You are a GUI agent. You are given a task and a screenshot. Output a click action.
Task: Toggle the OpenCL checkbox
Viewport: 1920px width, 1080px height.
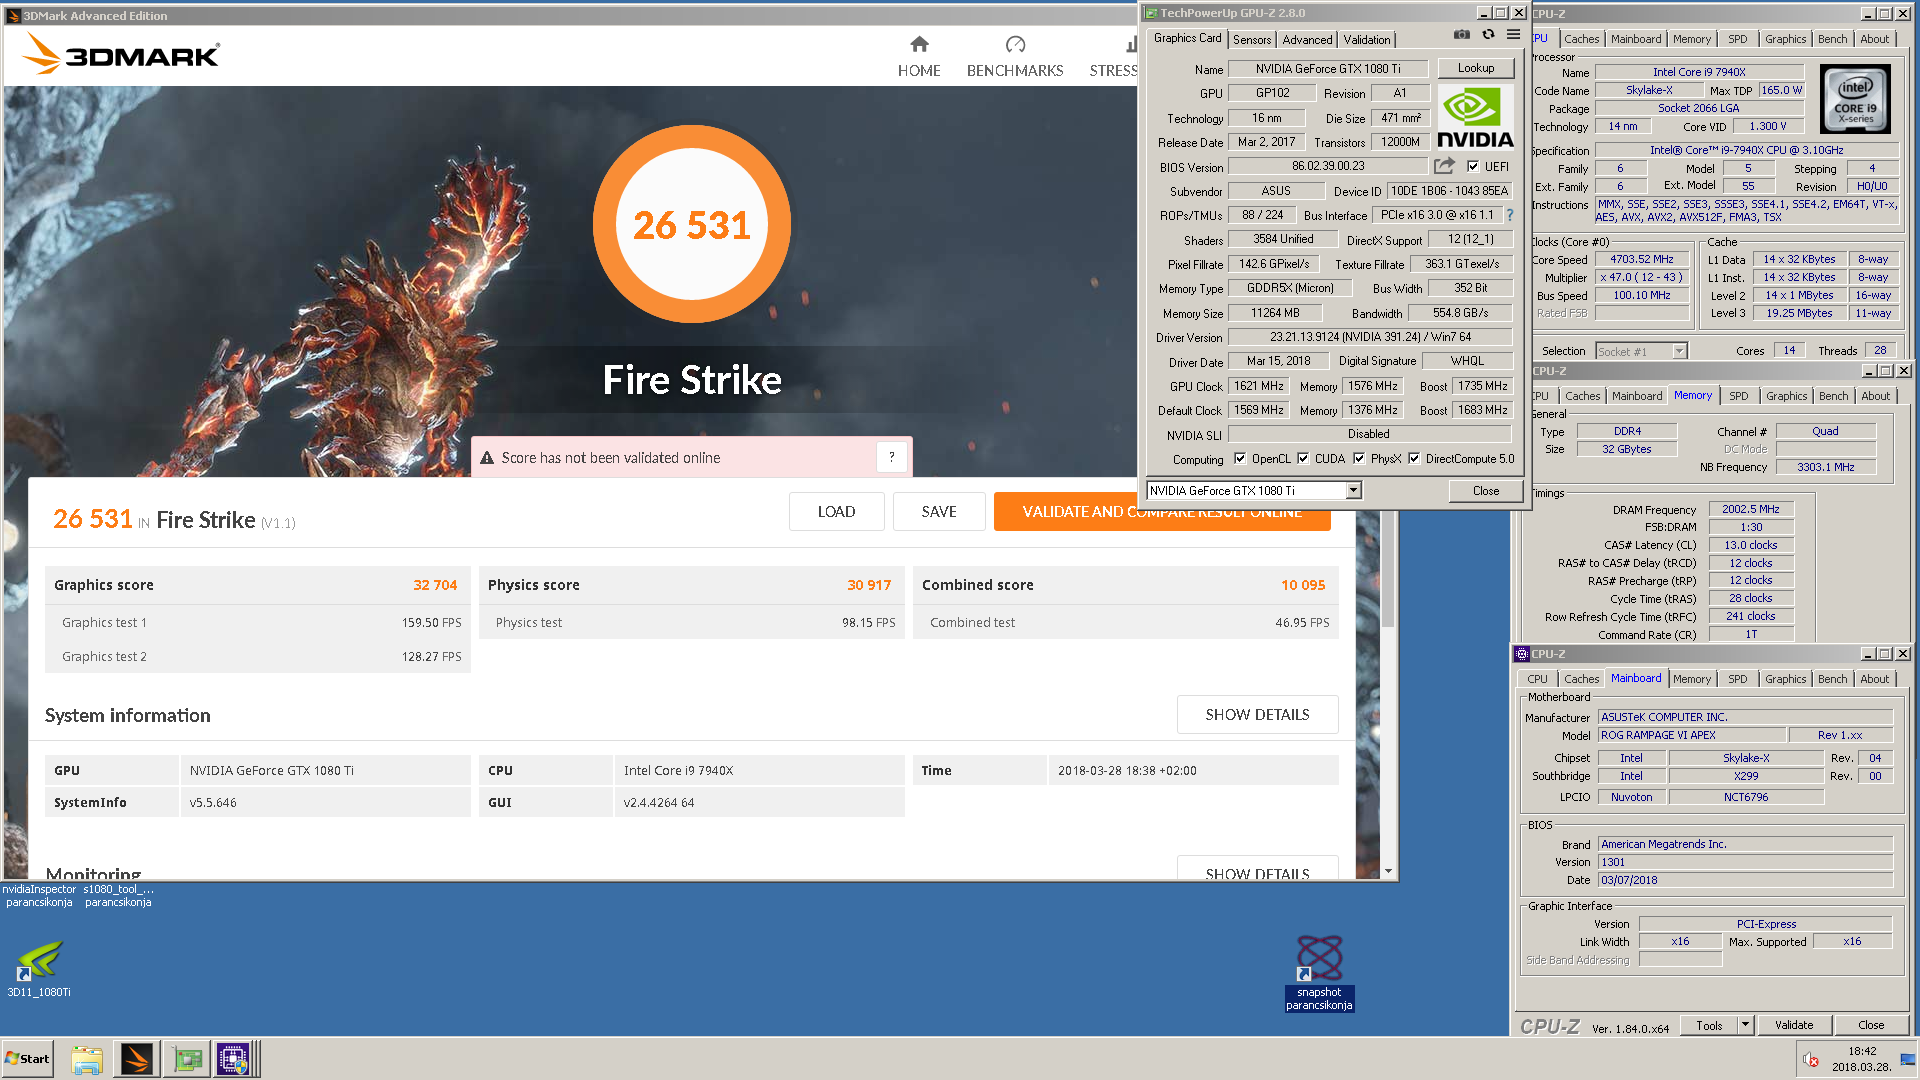coord(1240,459)
